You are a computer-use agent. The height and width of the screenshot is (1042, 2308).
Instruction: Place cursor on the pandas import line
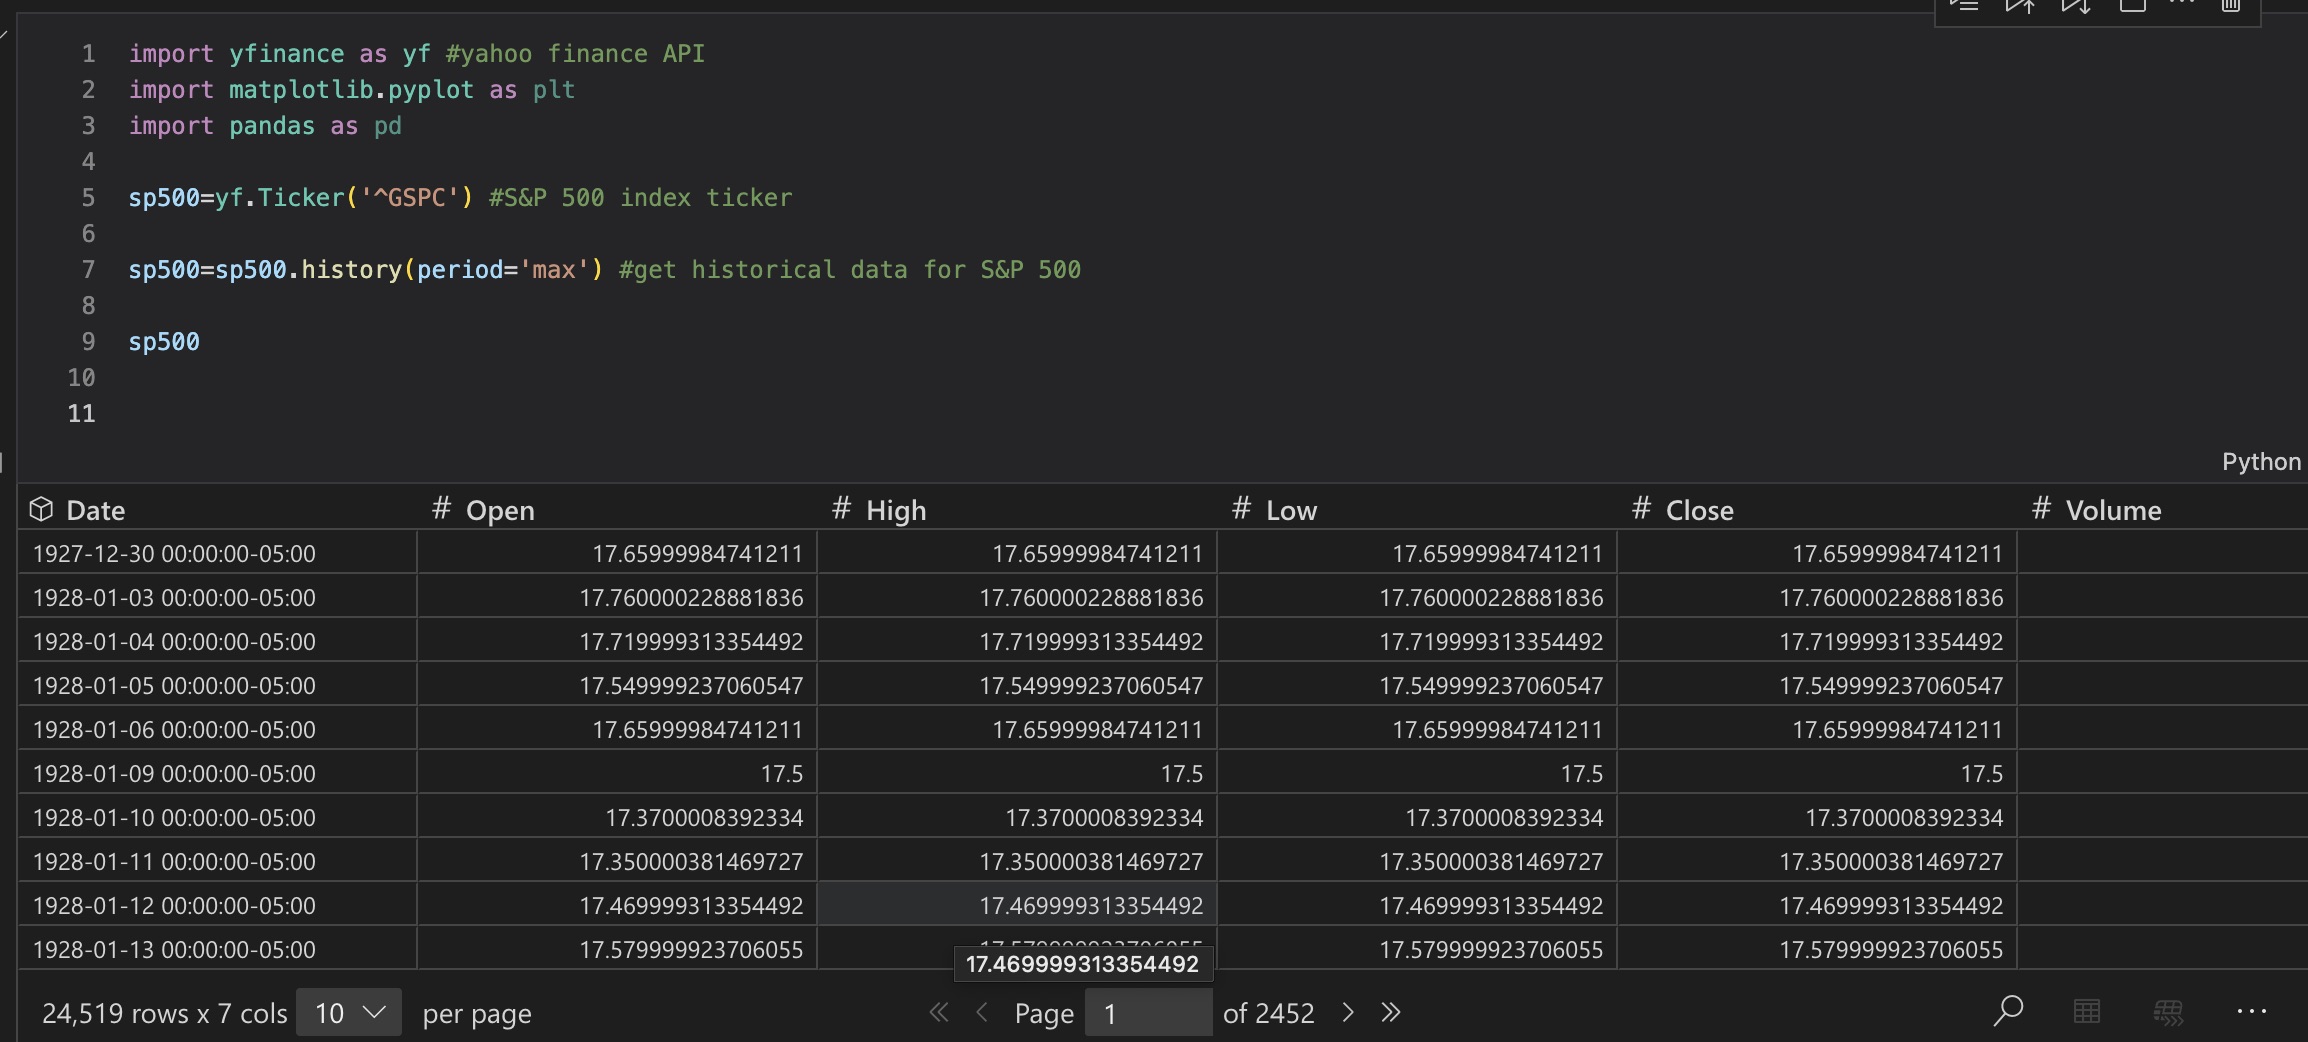pyautogui.click(x=265, y=125)
